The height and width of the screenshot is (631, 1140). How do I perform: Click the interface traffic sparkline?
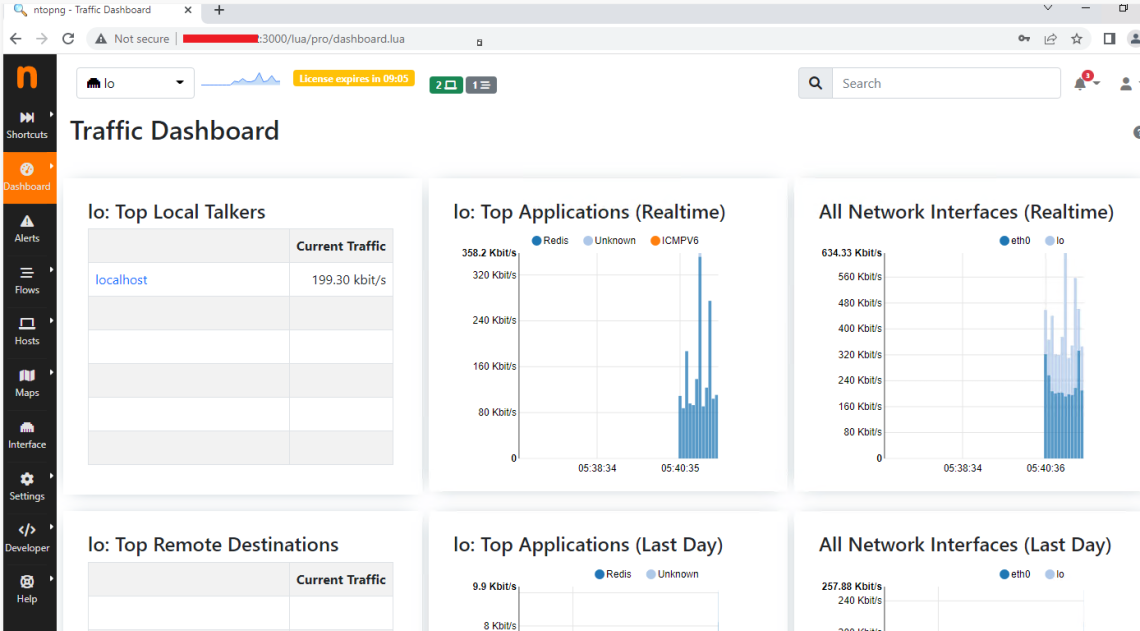click(x=241, y=80)
